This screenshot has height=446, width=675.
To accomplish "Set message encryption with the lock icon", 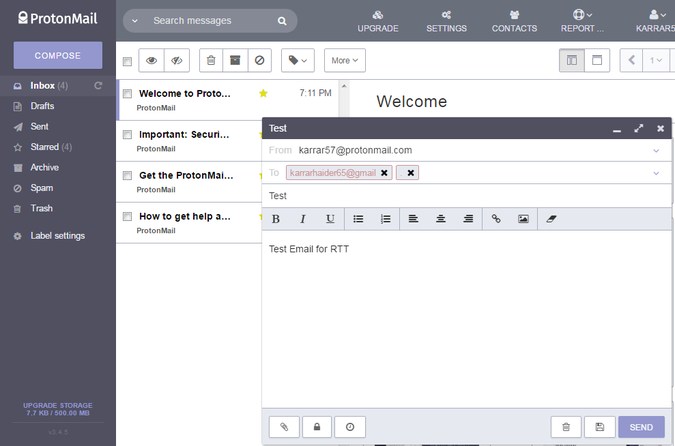I will tap(317, 427).
